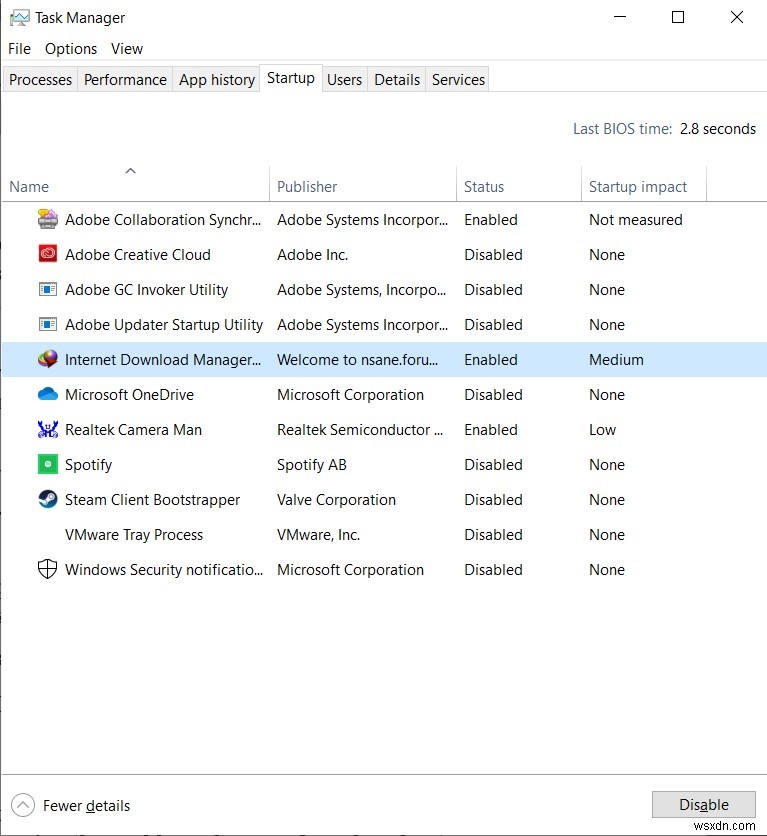The height and width of the screenshot is (836, 767).
Task: Click the Spotify icon in startup list
Action: (47, 464)
